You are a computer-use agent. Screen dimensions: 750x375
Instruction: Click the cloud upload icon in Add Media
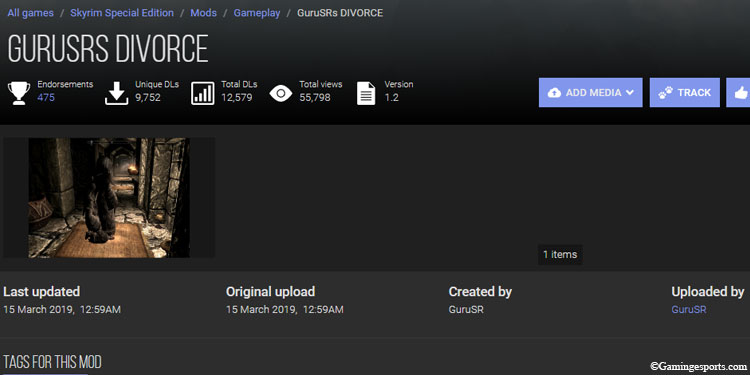click(554, 93)
